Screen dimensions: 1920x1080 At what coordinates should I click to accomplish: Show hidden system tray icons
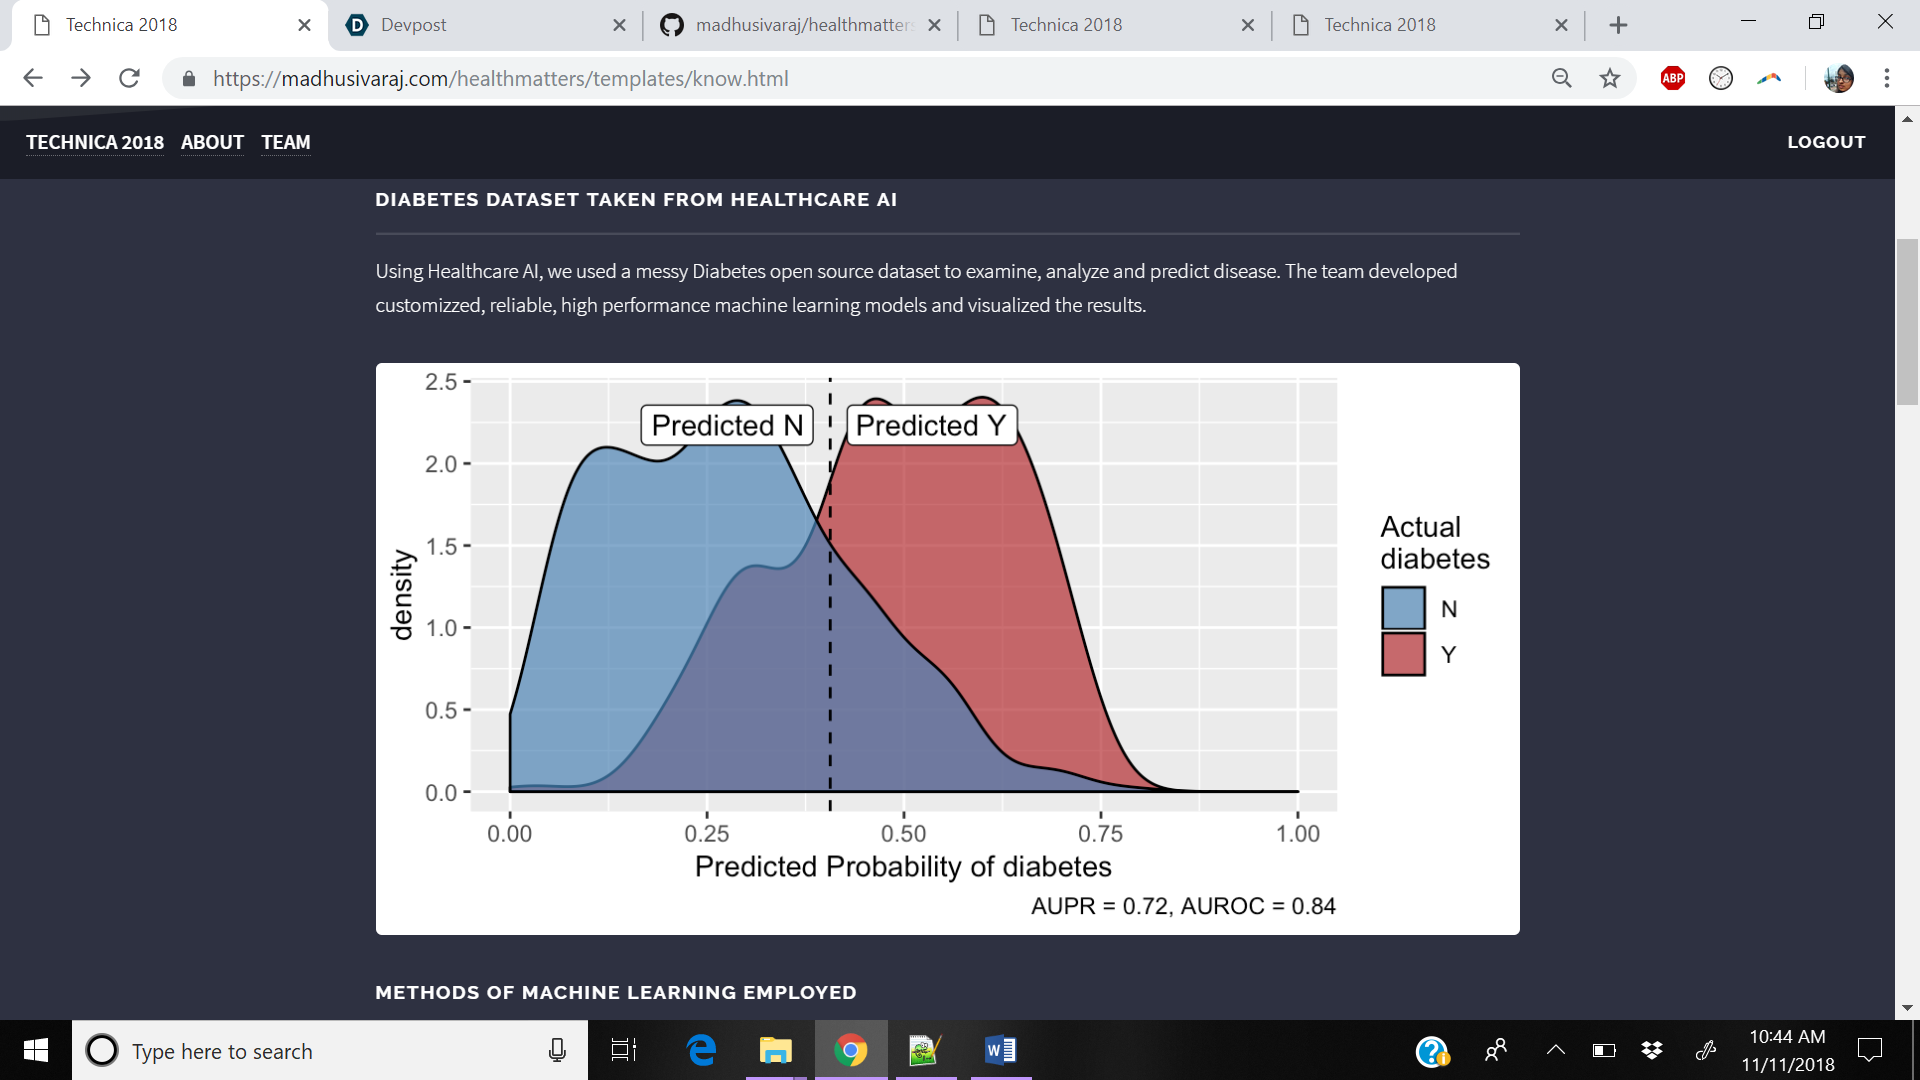click(1556, 1050)
